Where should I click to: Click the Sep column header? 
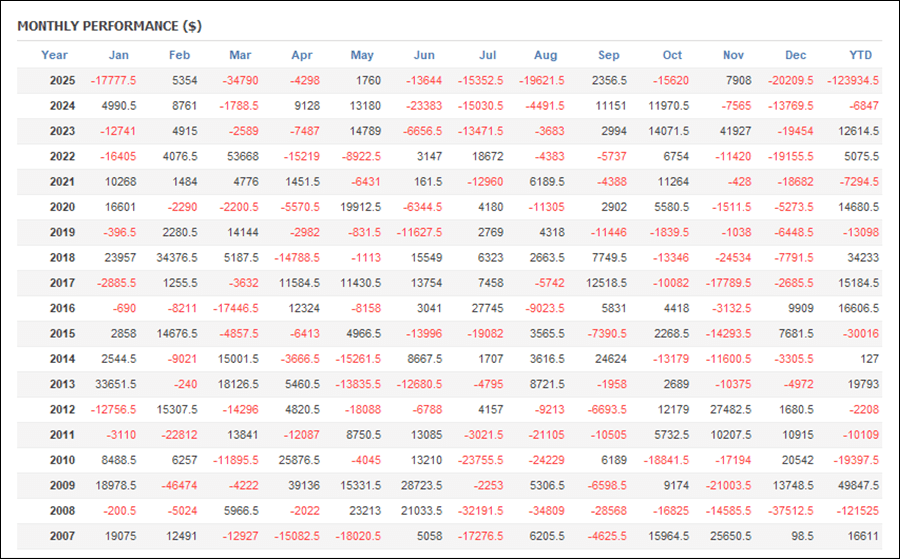(x=608, y=55)
